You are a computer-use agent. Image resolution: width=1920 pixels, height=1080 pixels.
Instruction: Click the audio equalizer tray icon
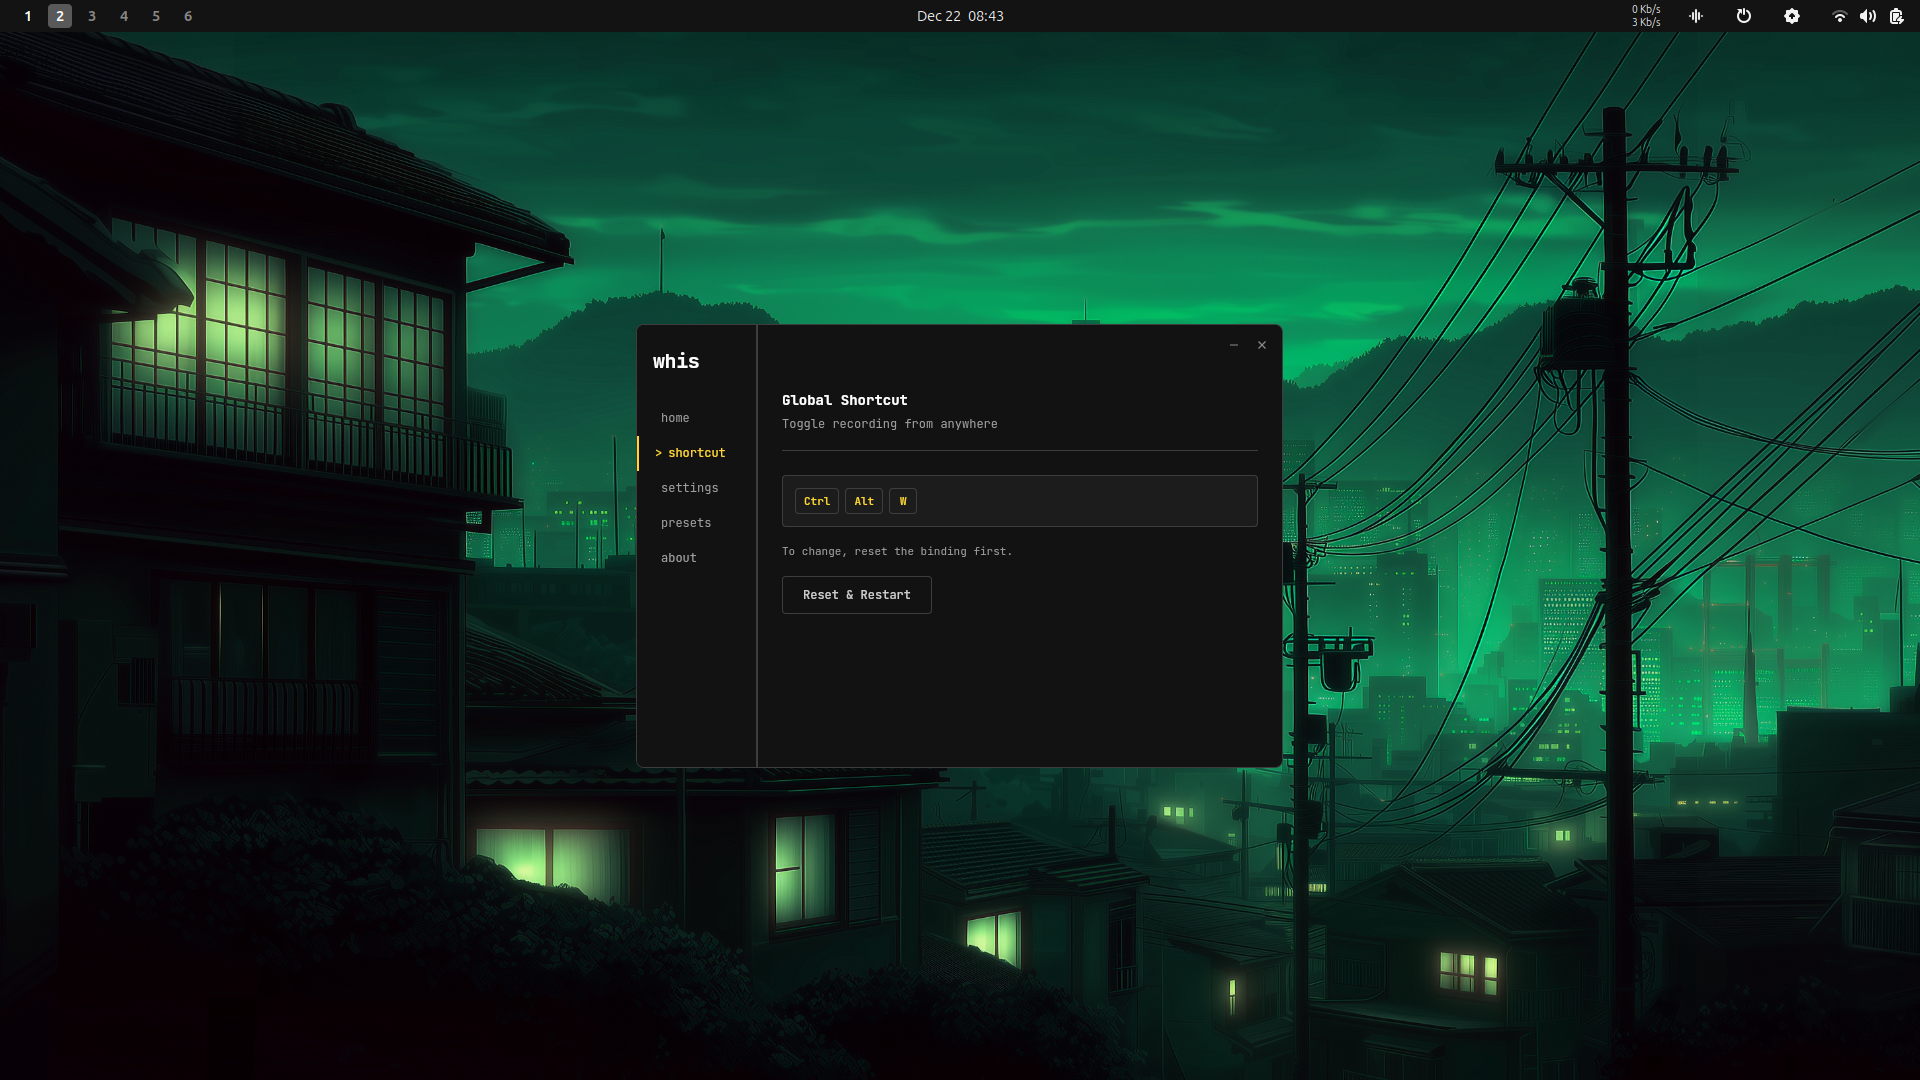click(1695, 16)
